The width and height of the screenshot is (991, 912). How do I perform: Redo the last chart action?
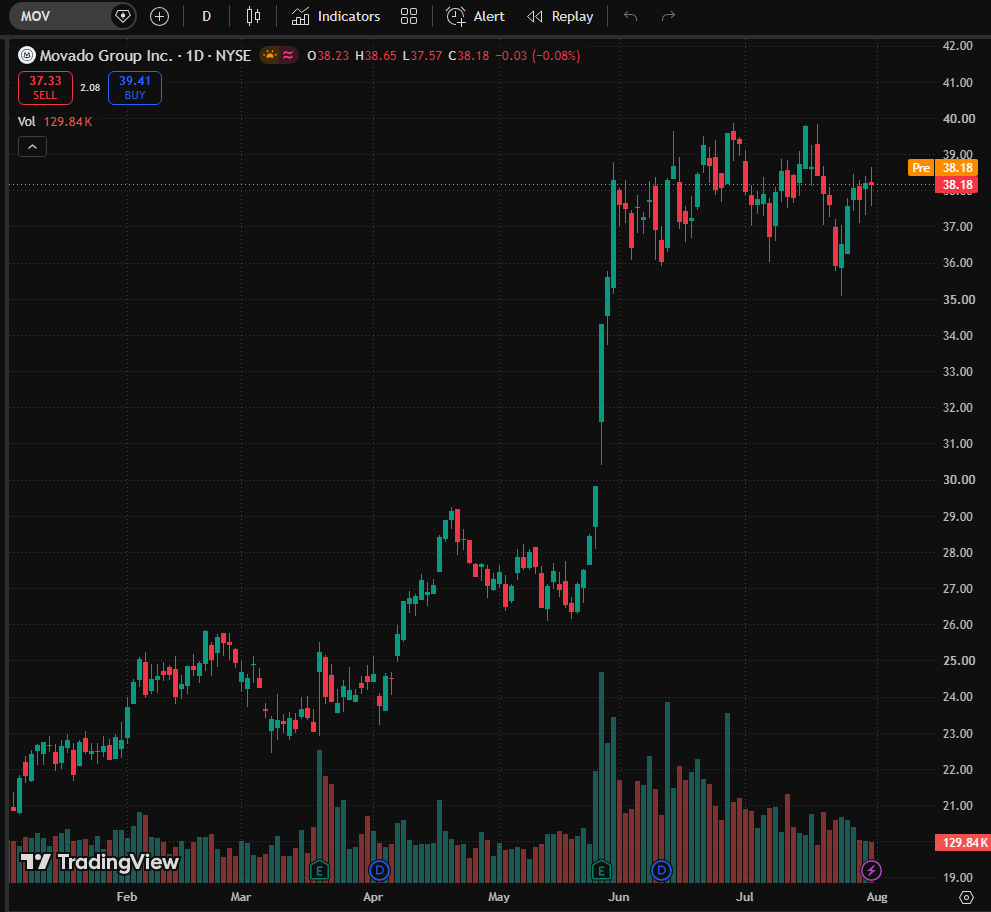668,16
